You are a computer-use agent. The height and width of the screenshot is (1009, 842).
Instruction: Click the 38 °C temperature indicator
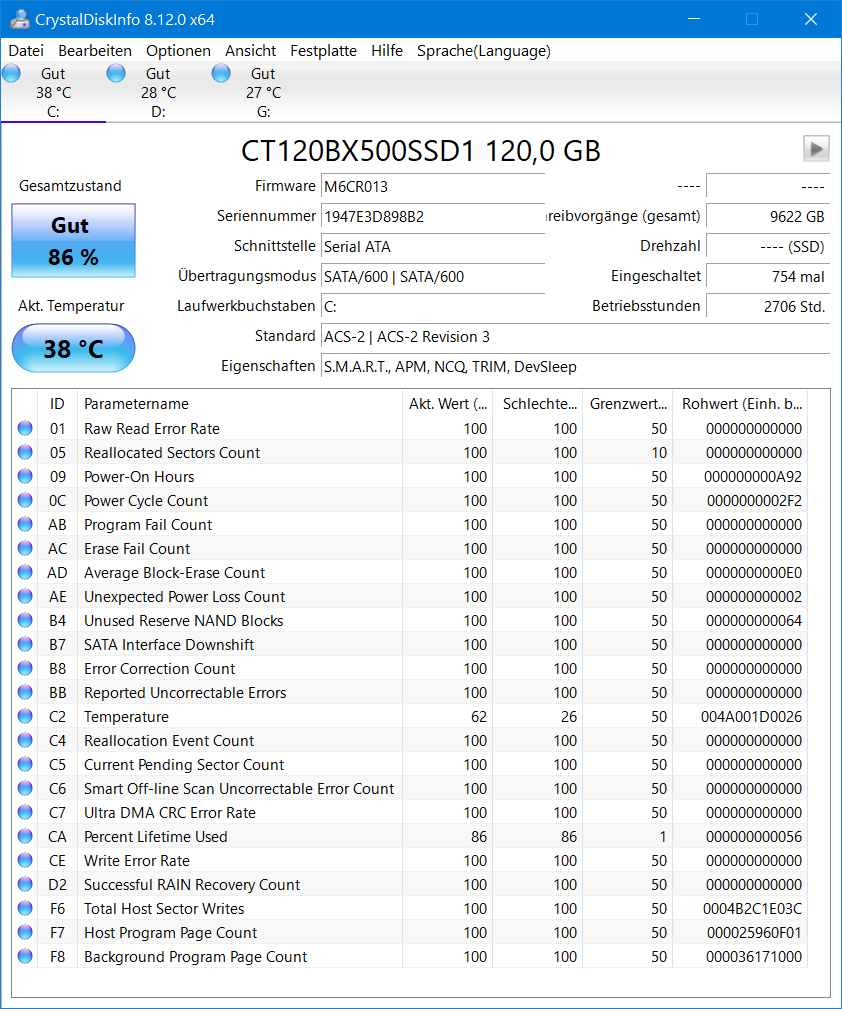[x=73, y=348]
